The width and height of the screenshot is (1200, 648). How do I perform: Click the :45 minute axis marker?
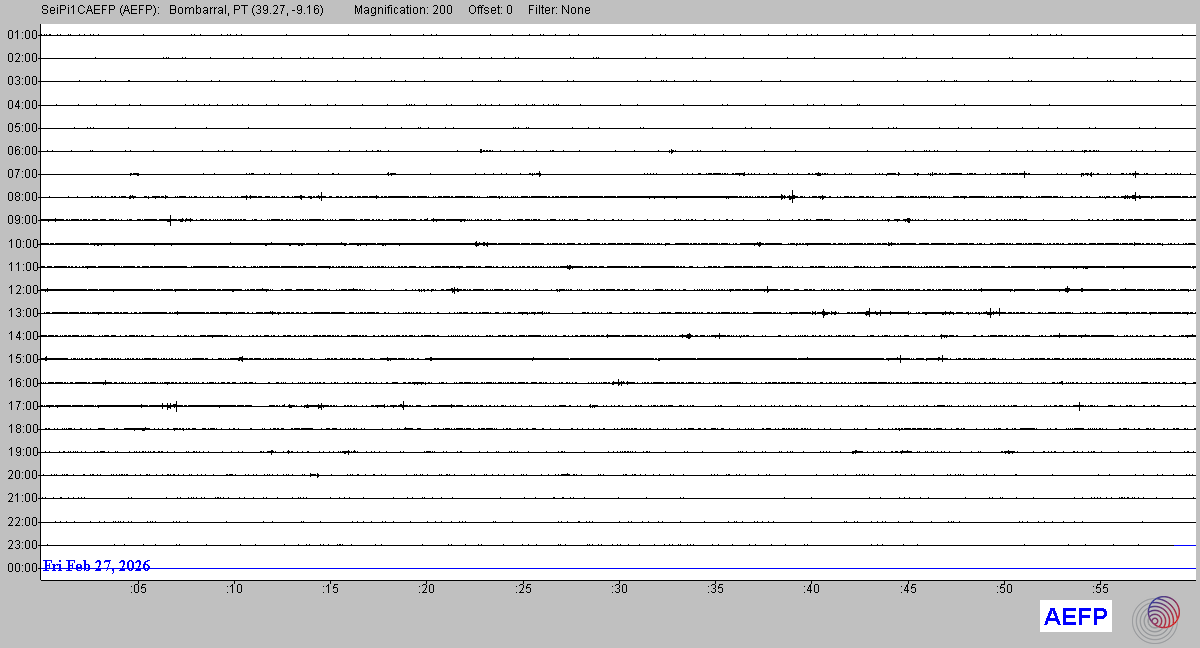908,589
